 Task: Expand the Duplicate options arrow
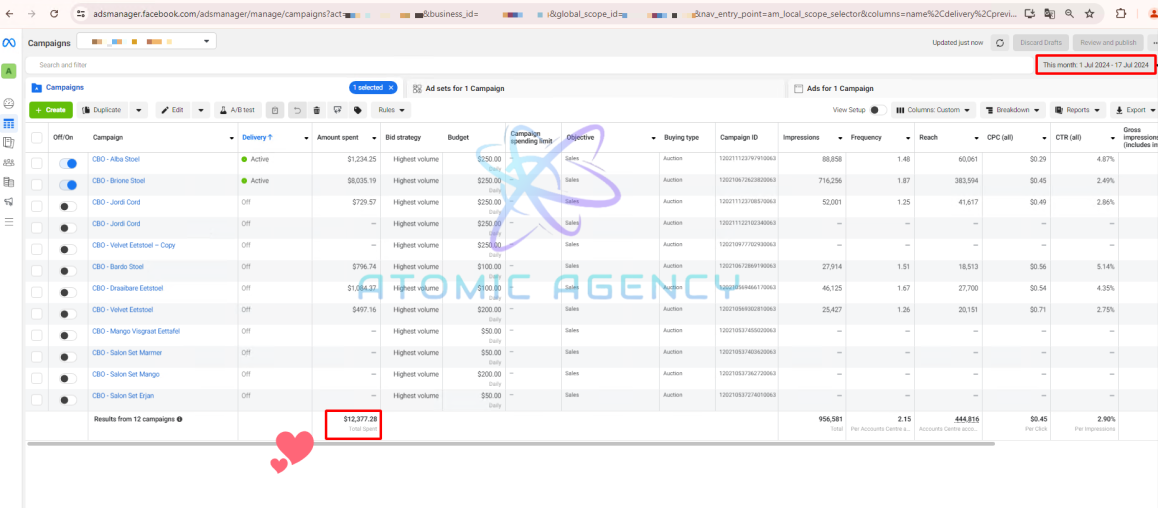[139, 110]
